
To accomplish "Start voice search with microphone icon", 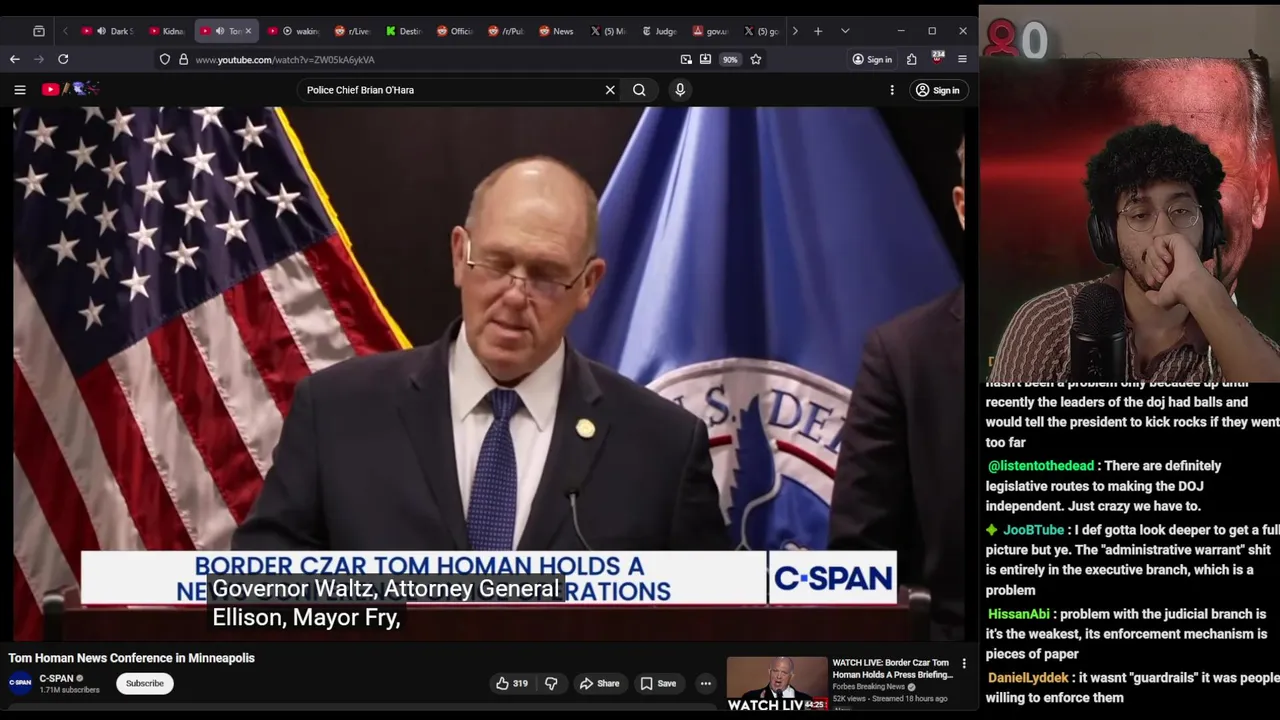I will [x=680, y=90].
